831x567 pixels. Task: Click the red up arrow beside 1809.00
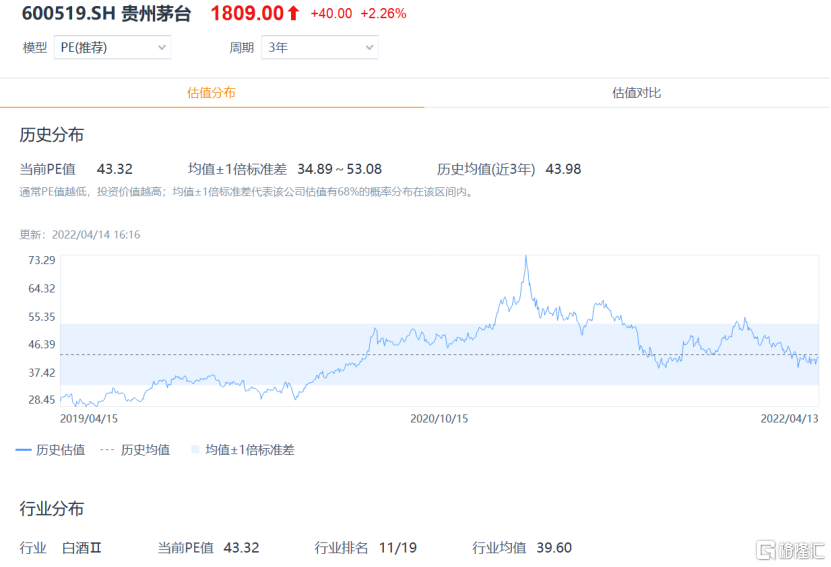[x=294, y=13]
